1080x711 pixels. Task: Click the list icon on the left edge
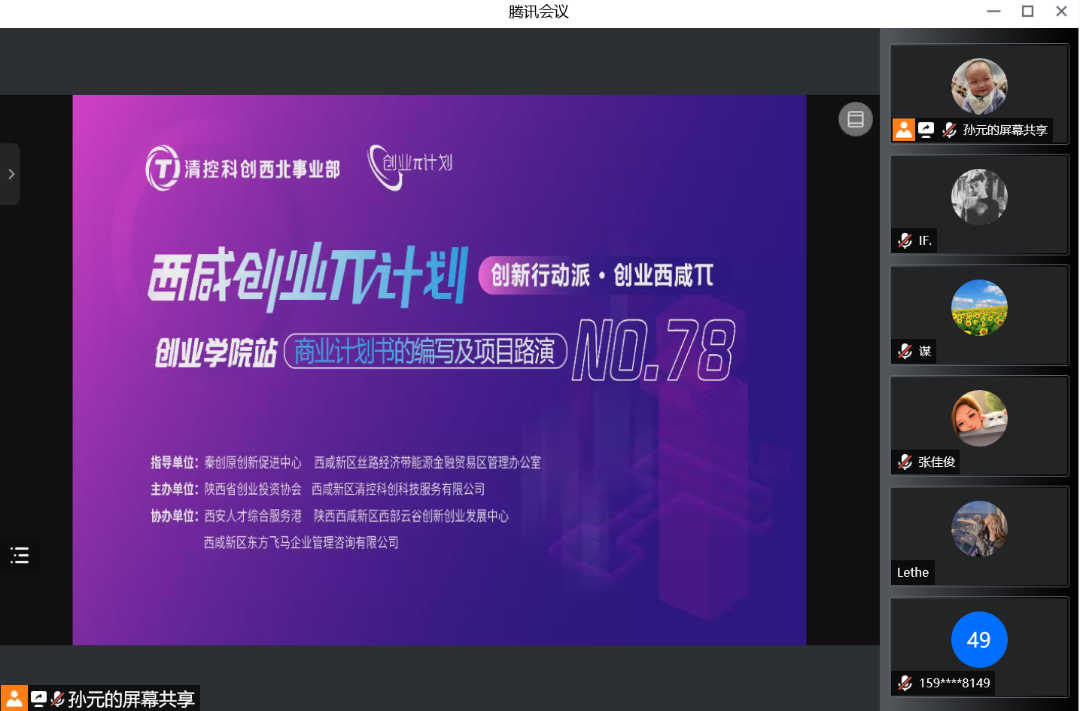pos(19,555)
